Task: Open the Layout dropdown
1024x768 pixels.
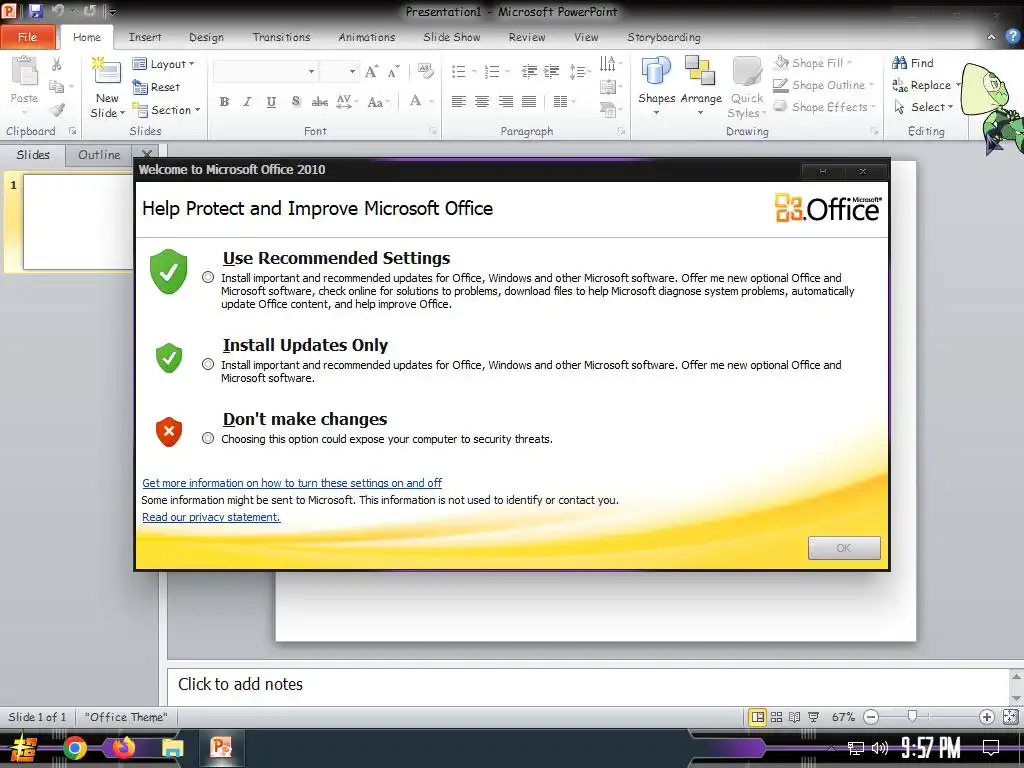Action: (163, 64)
